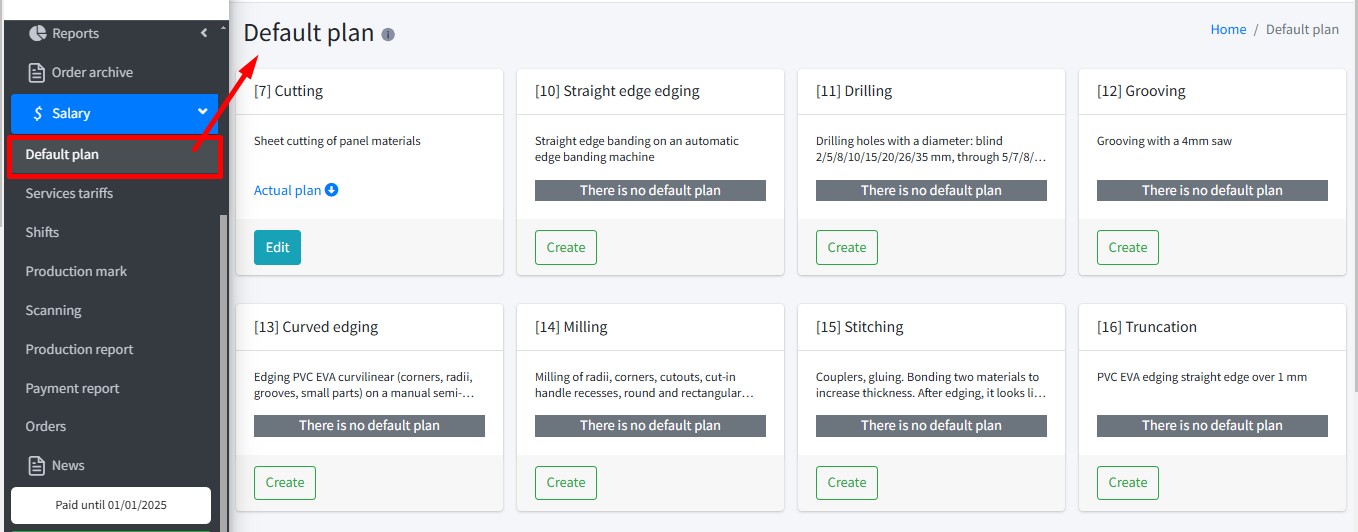Open the Payment report menu item
This screenshot has height=532, width=1358.
click(72, 388)
